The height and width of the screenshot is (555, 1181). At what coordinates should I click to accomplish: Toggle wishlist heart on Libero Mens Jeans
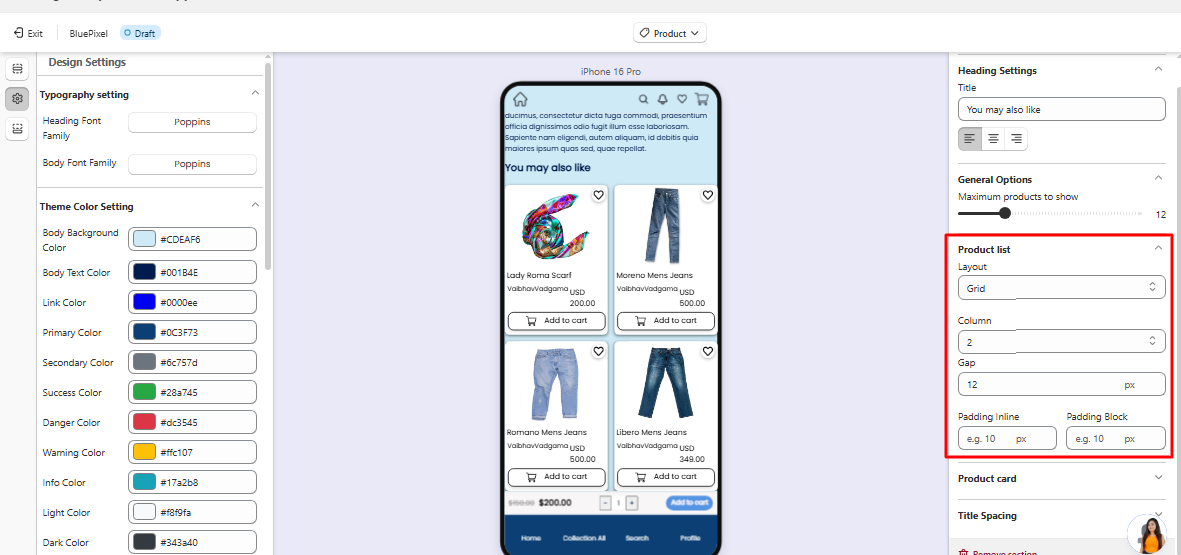pos(707,351)
